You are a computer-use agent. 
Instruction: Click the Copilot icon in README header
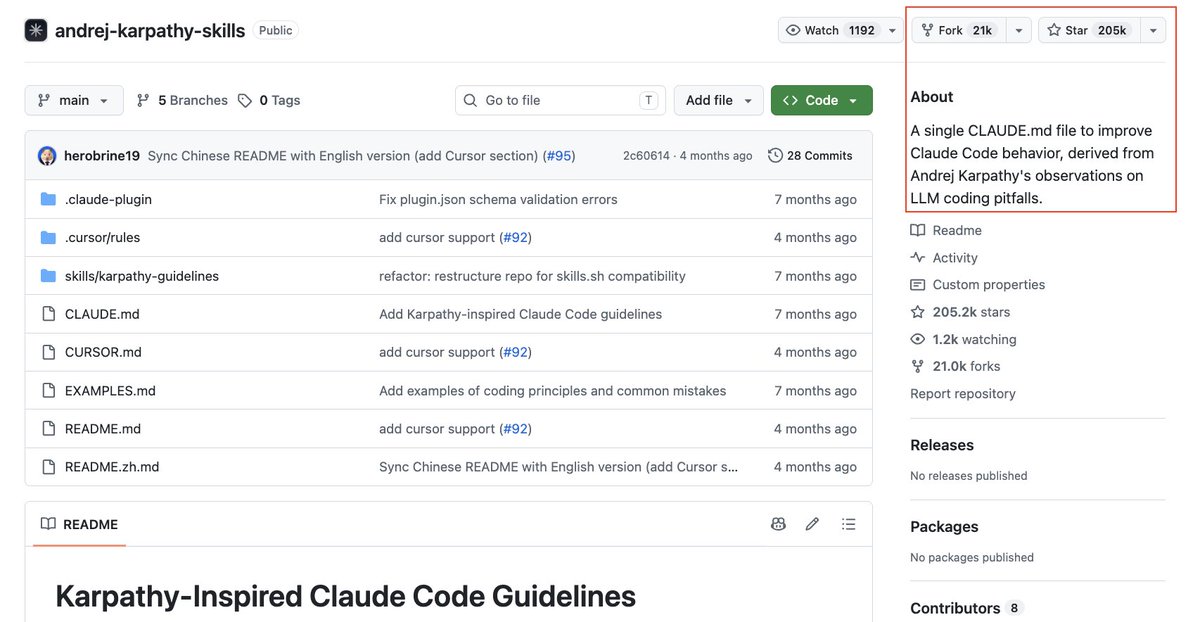click(778, 524)
